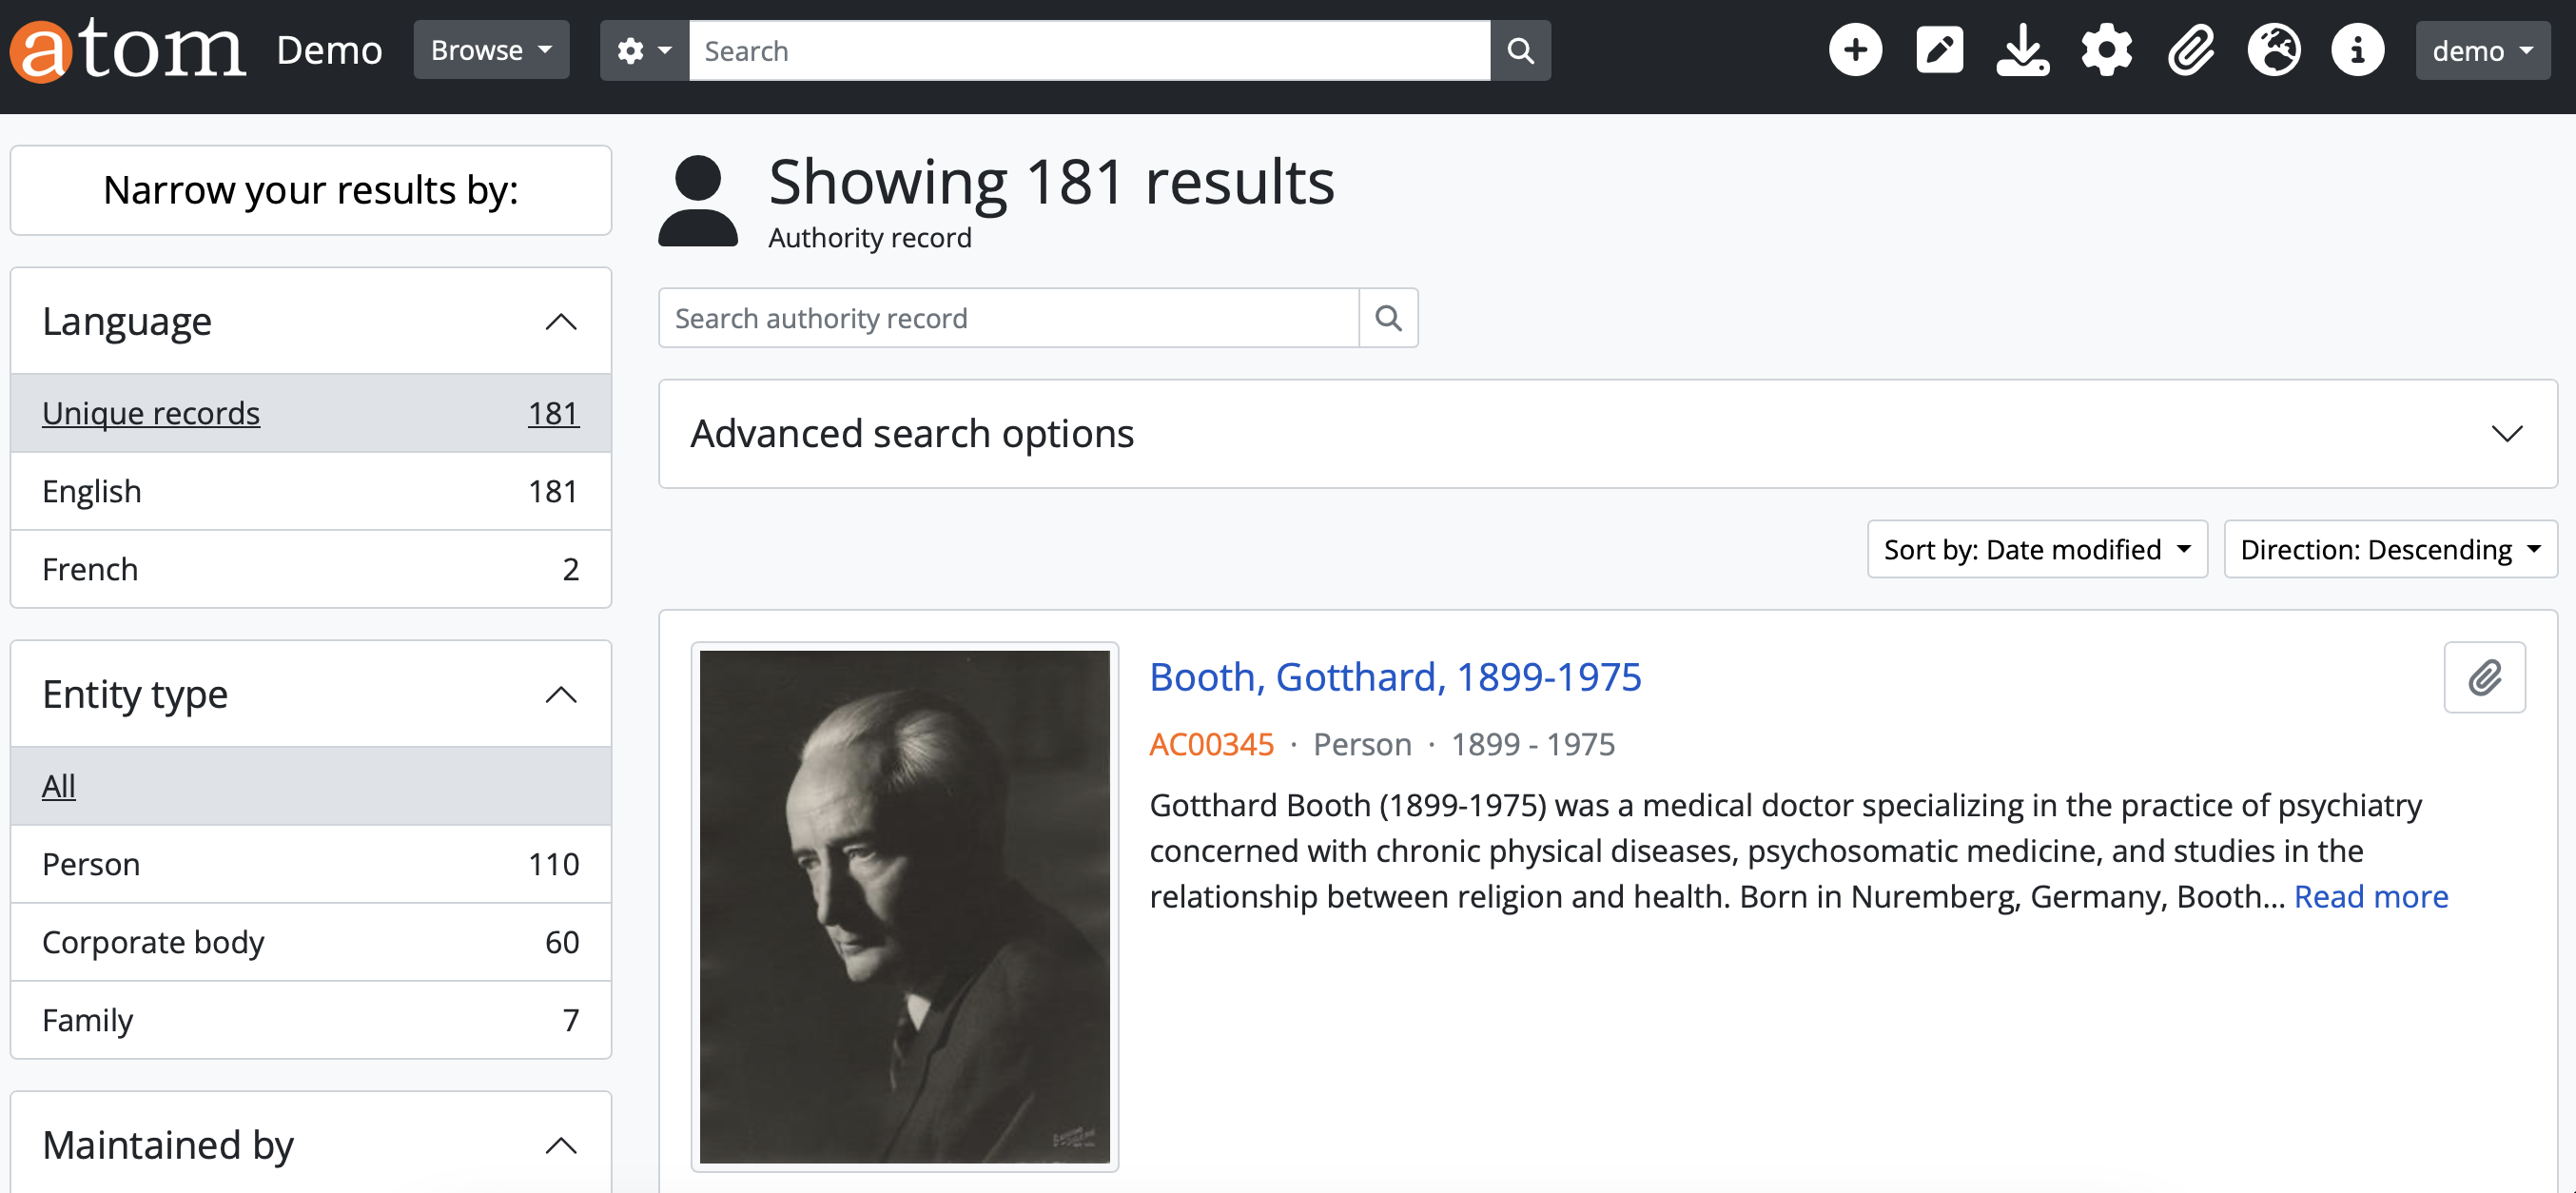Open the Sort by Date modified dropdown
The height and width of the screenshot is (1193, 2576).
tap(2036, 549)
